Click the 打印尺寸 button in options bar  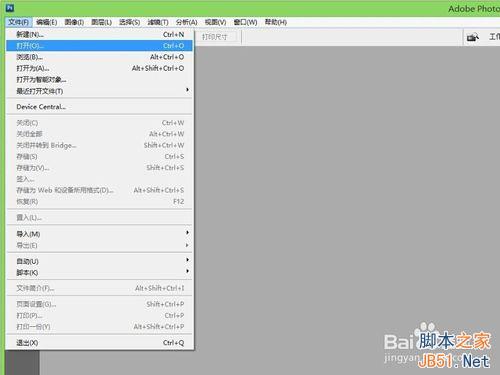pyautogui.click(x=215, y=37)
